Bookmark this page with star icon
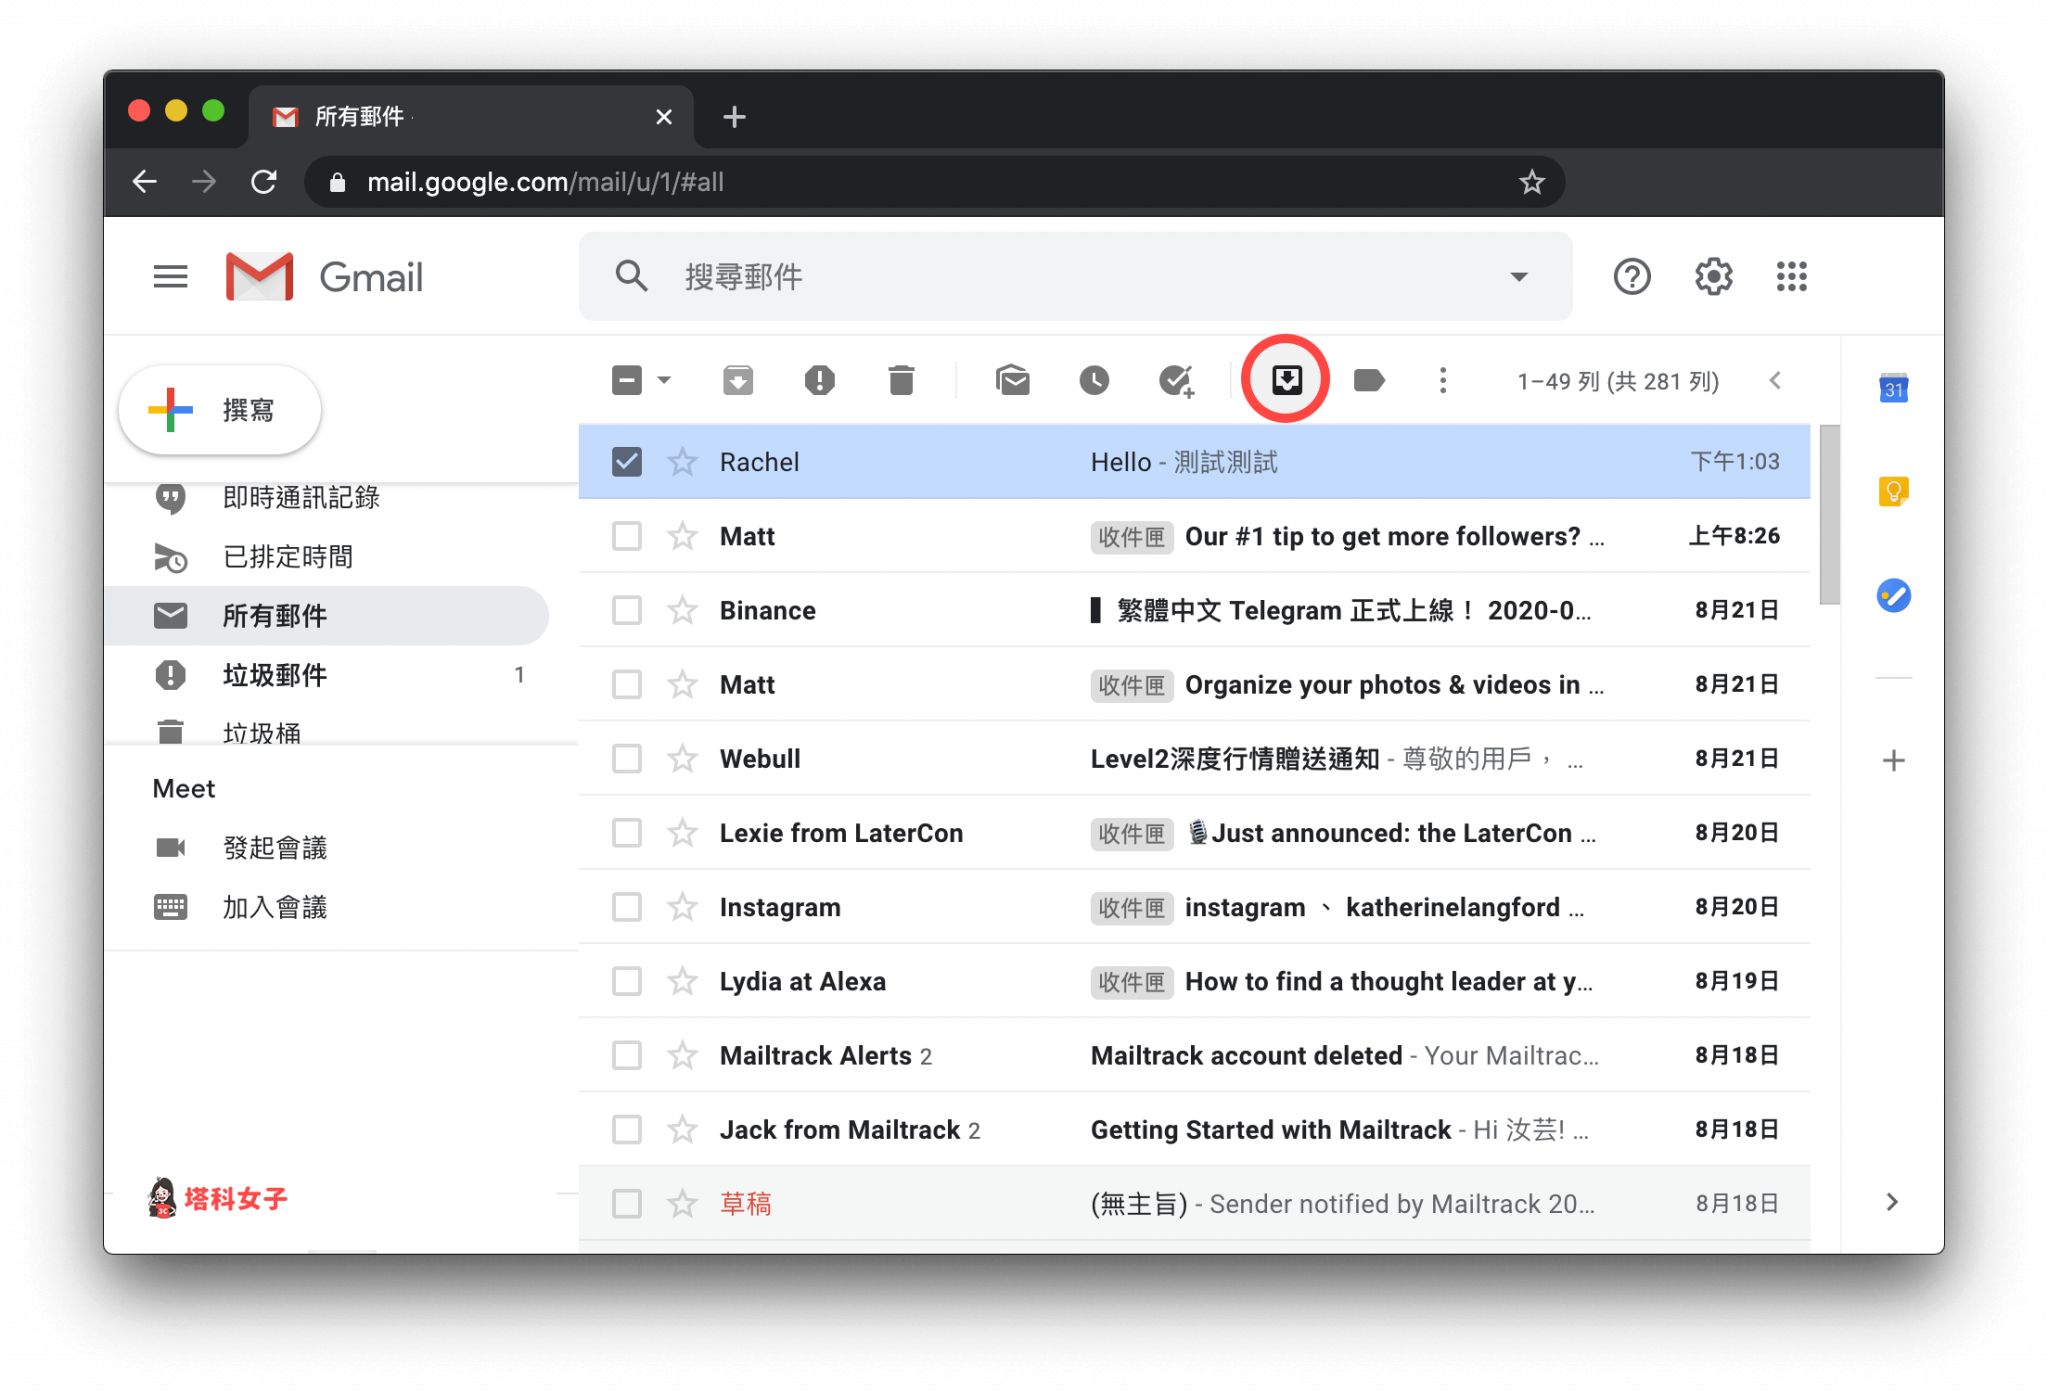The width and height of the screenshot is (2048, 1391). click(x=1531, y=182)
